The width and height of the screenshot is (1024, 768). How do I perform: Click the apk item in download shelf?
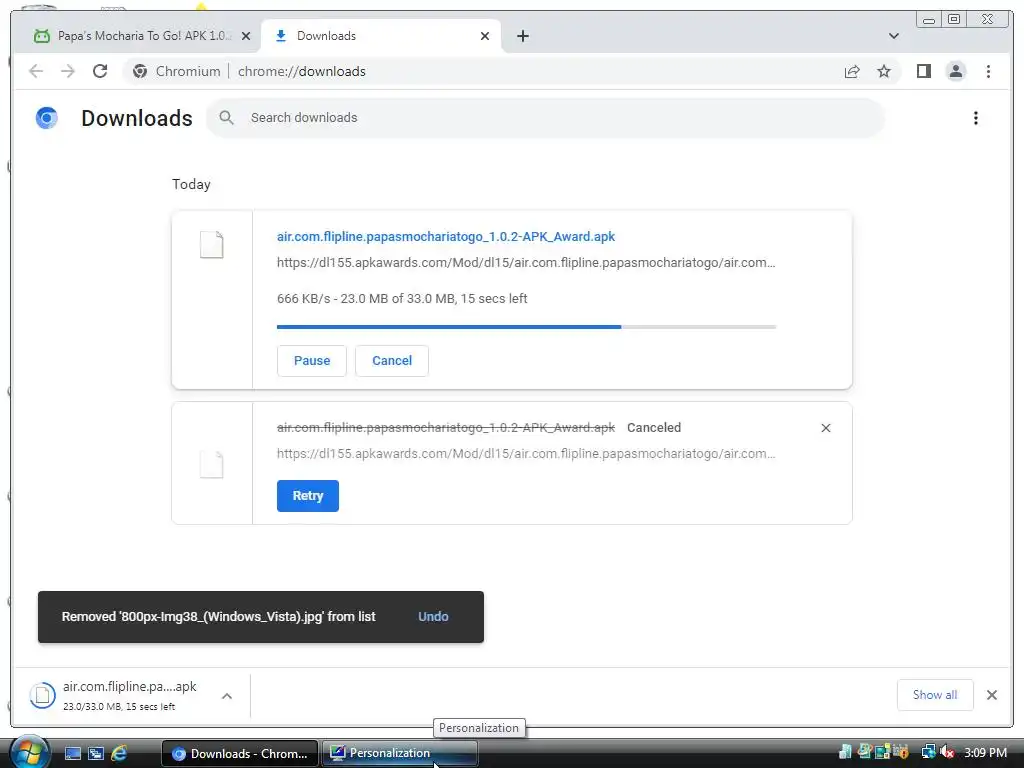tap(119, 695)
